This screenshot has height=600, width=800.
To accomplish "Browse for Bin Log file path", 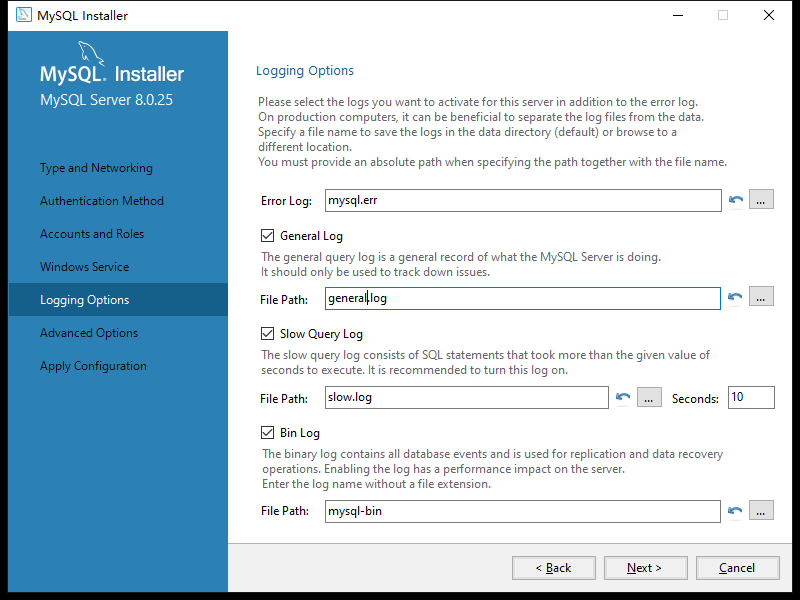I will 761,510.
